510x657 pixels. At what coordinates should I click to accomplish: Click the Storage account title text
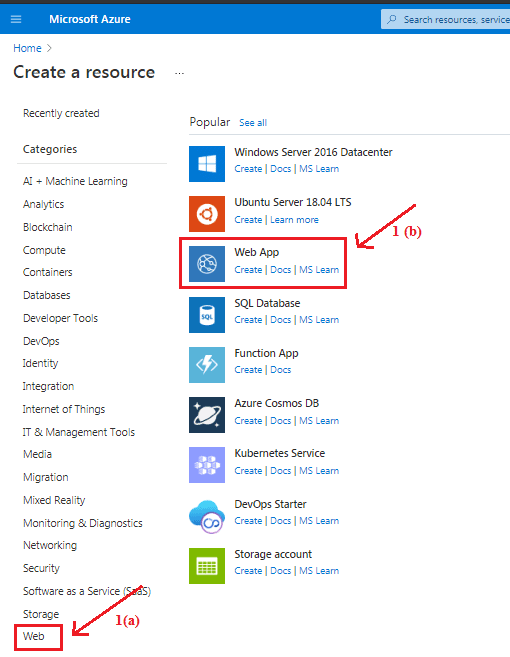[273, 554]
